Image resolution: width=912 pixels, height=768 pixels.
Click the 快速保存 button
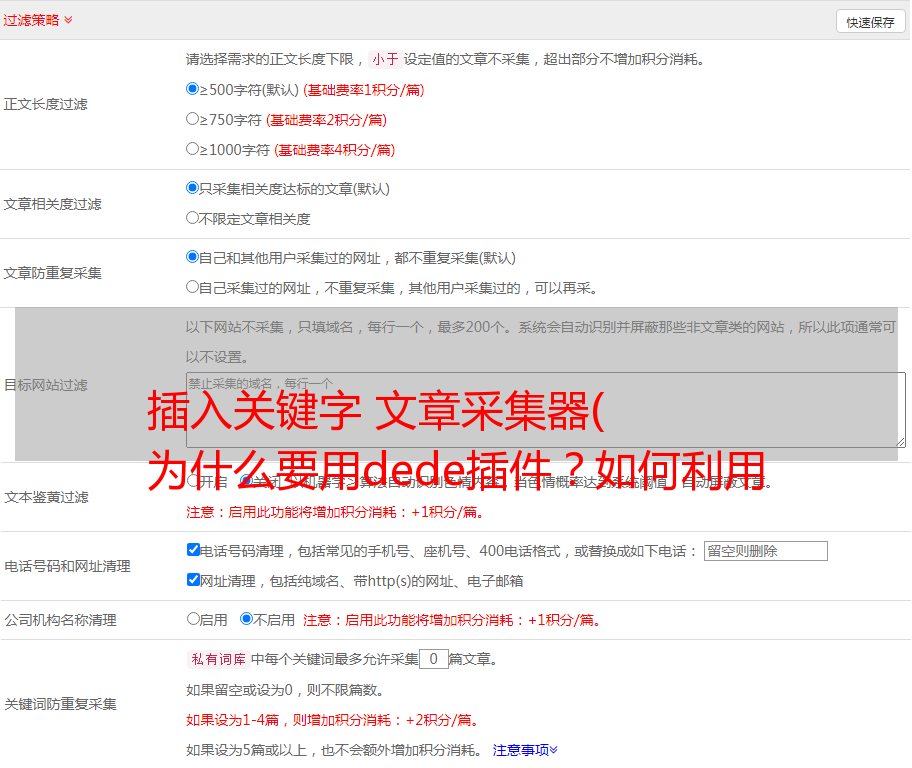[870, 22]
